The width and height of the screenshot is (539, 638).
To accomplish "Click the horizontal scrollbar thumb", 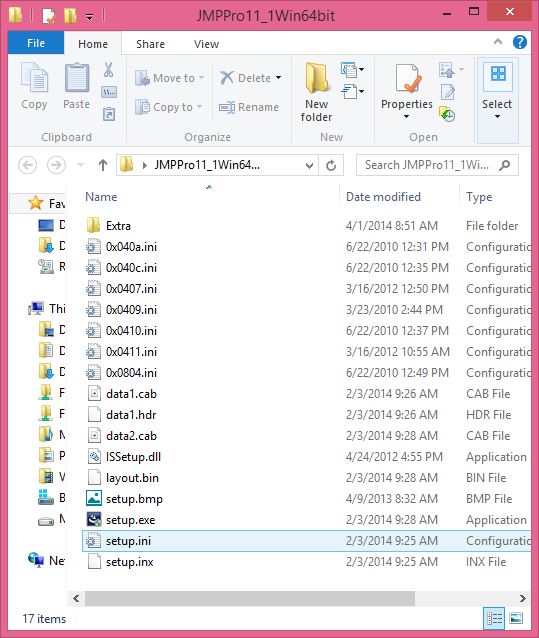I will tap(250, 598).
